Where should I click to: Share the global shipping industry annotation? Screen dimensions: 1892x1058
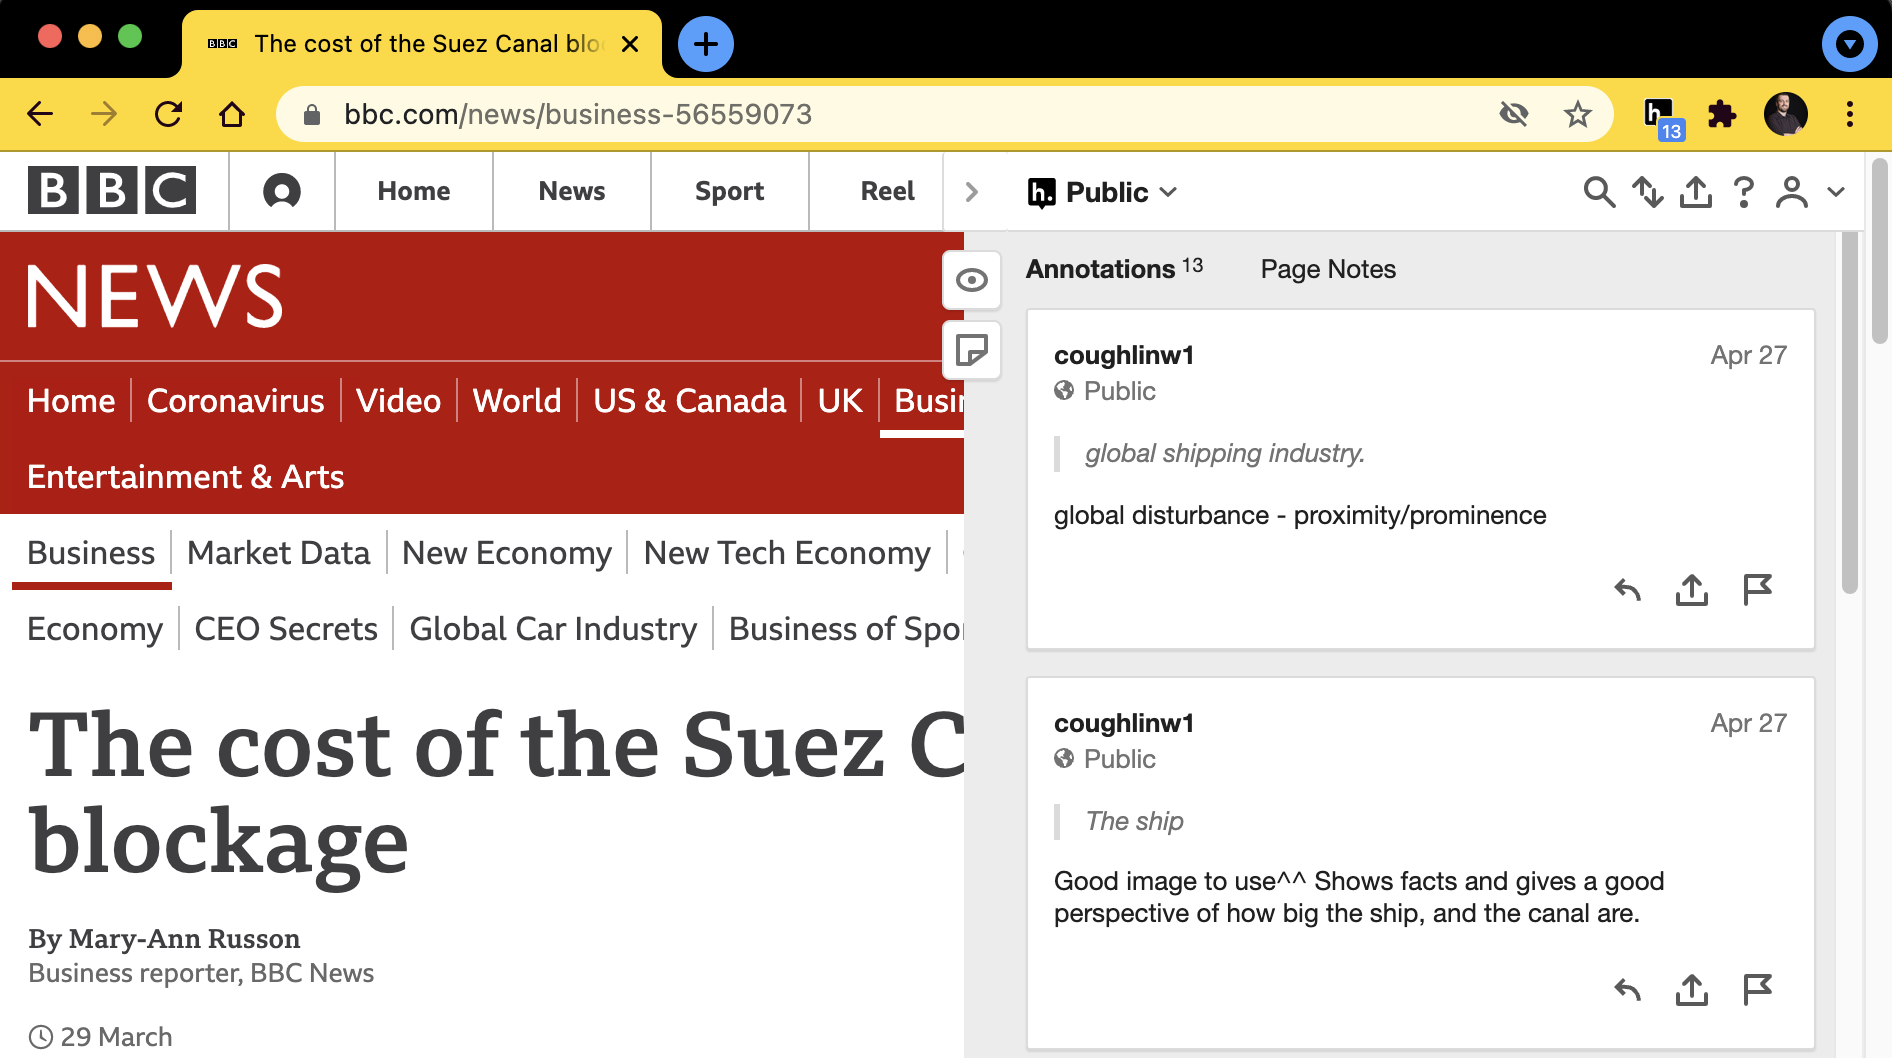click(1692, 590)
